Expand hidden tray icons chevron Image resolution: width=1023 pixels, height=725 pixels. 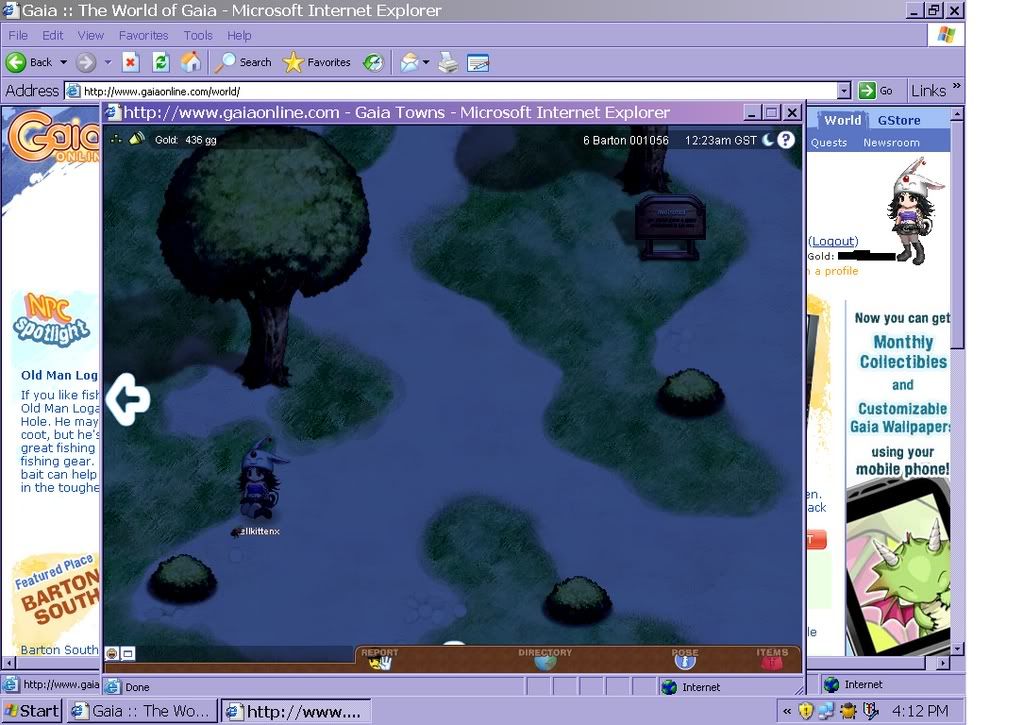[x=787, y=711]
